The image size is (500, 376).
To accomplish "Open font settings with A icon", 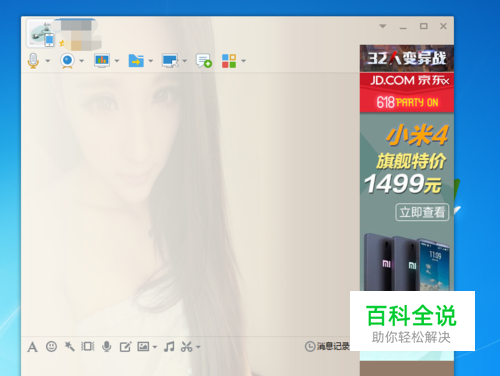I will [x=32, y=347].
